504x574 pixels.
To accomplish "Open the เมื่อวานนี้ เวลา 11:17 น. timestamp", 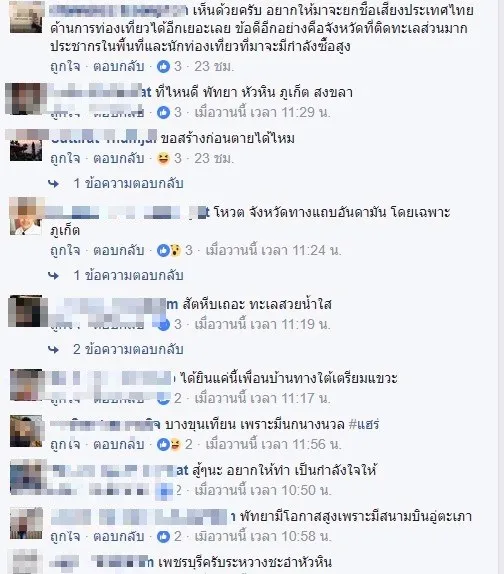I will 262,398.
